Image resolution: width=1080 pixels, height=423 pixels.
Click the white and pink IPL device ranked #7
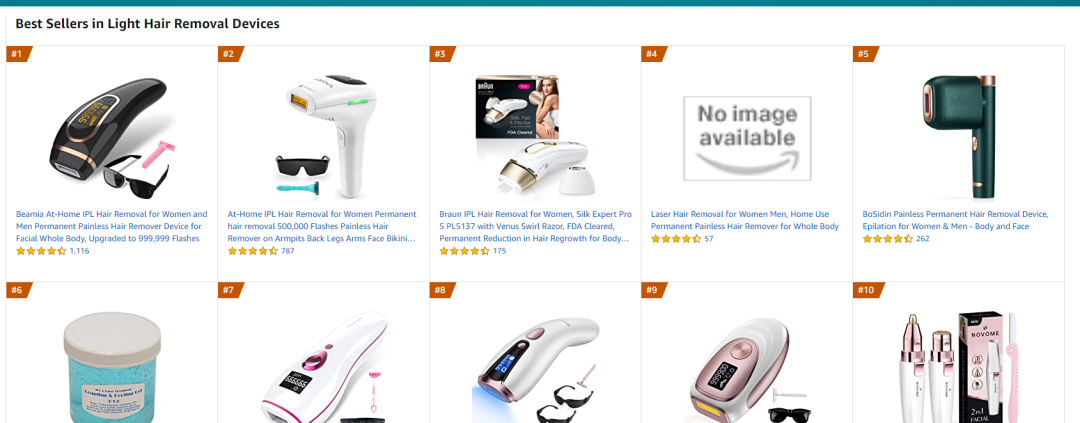pyautogui.click(x=324, y=367)
